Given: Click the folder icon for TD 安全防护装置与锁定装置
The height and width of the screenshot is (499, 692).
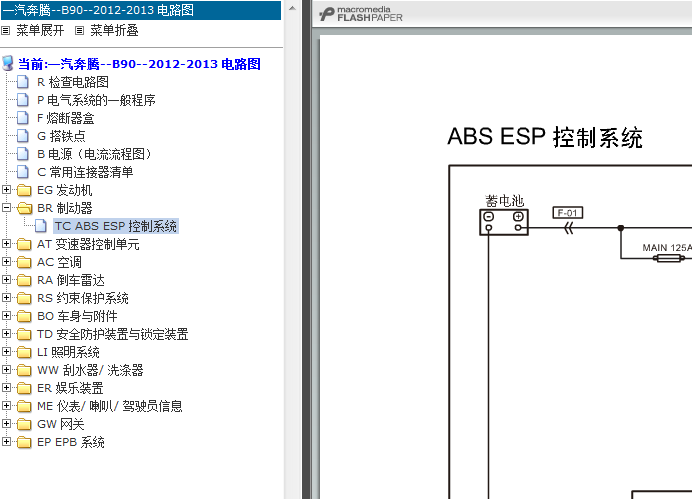Looking at the screenshot, I should click(24, 334).
